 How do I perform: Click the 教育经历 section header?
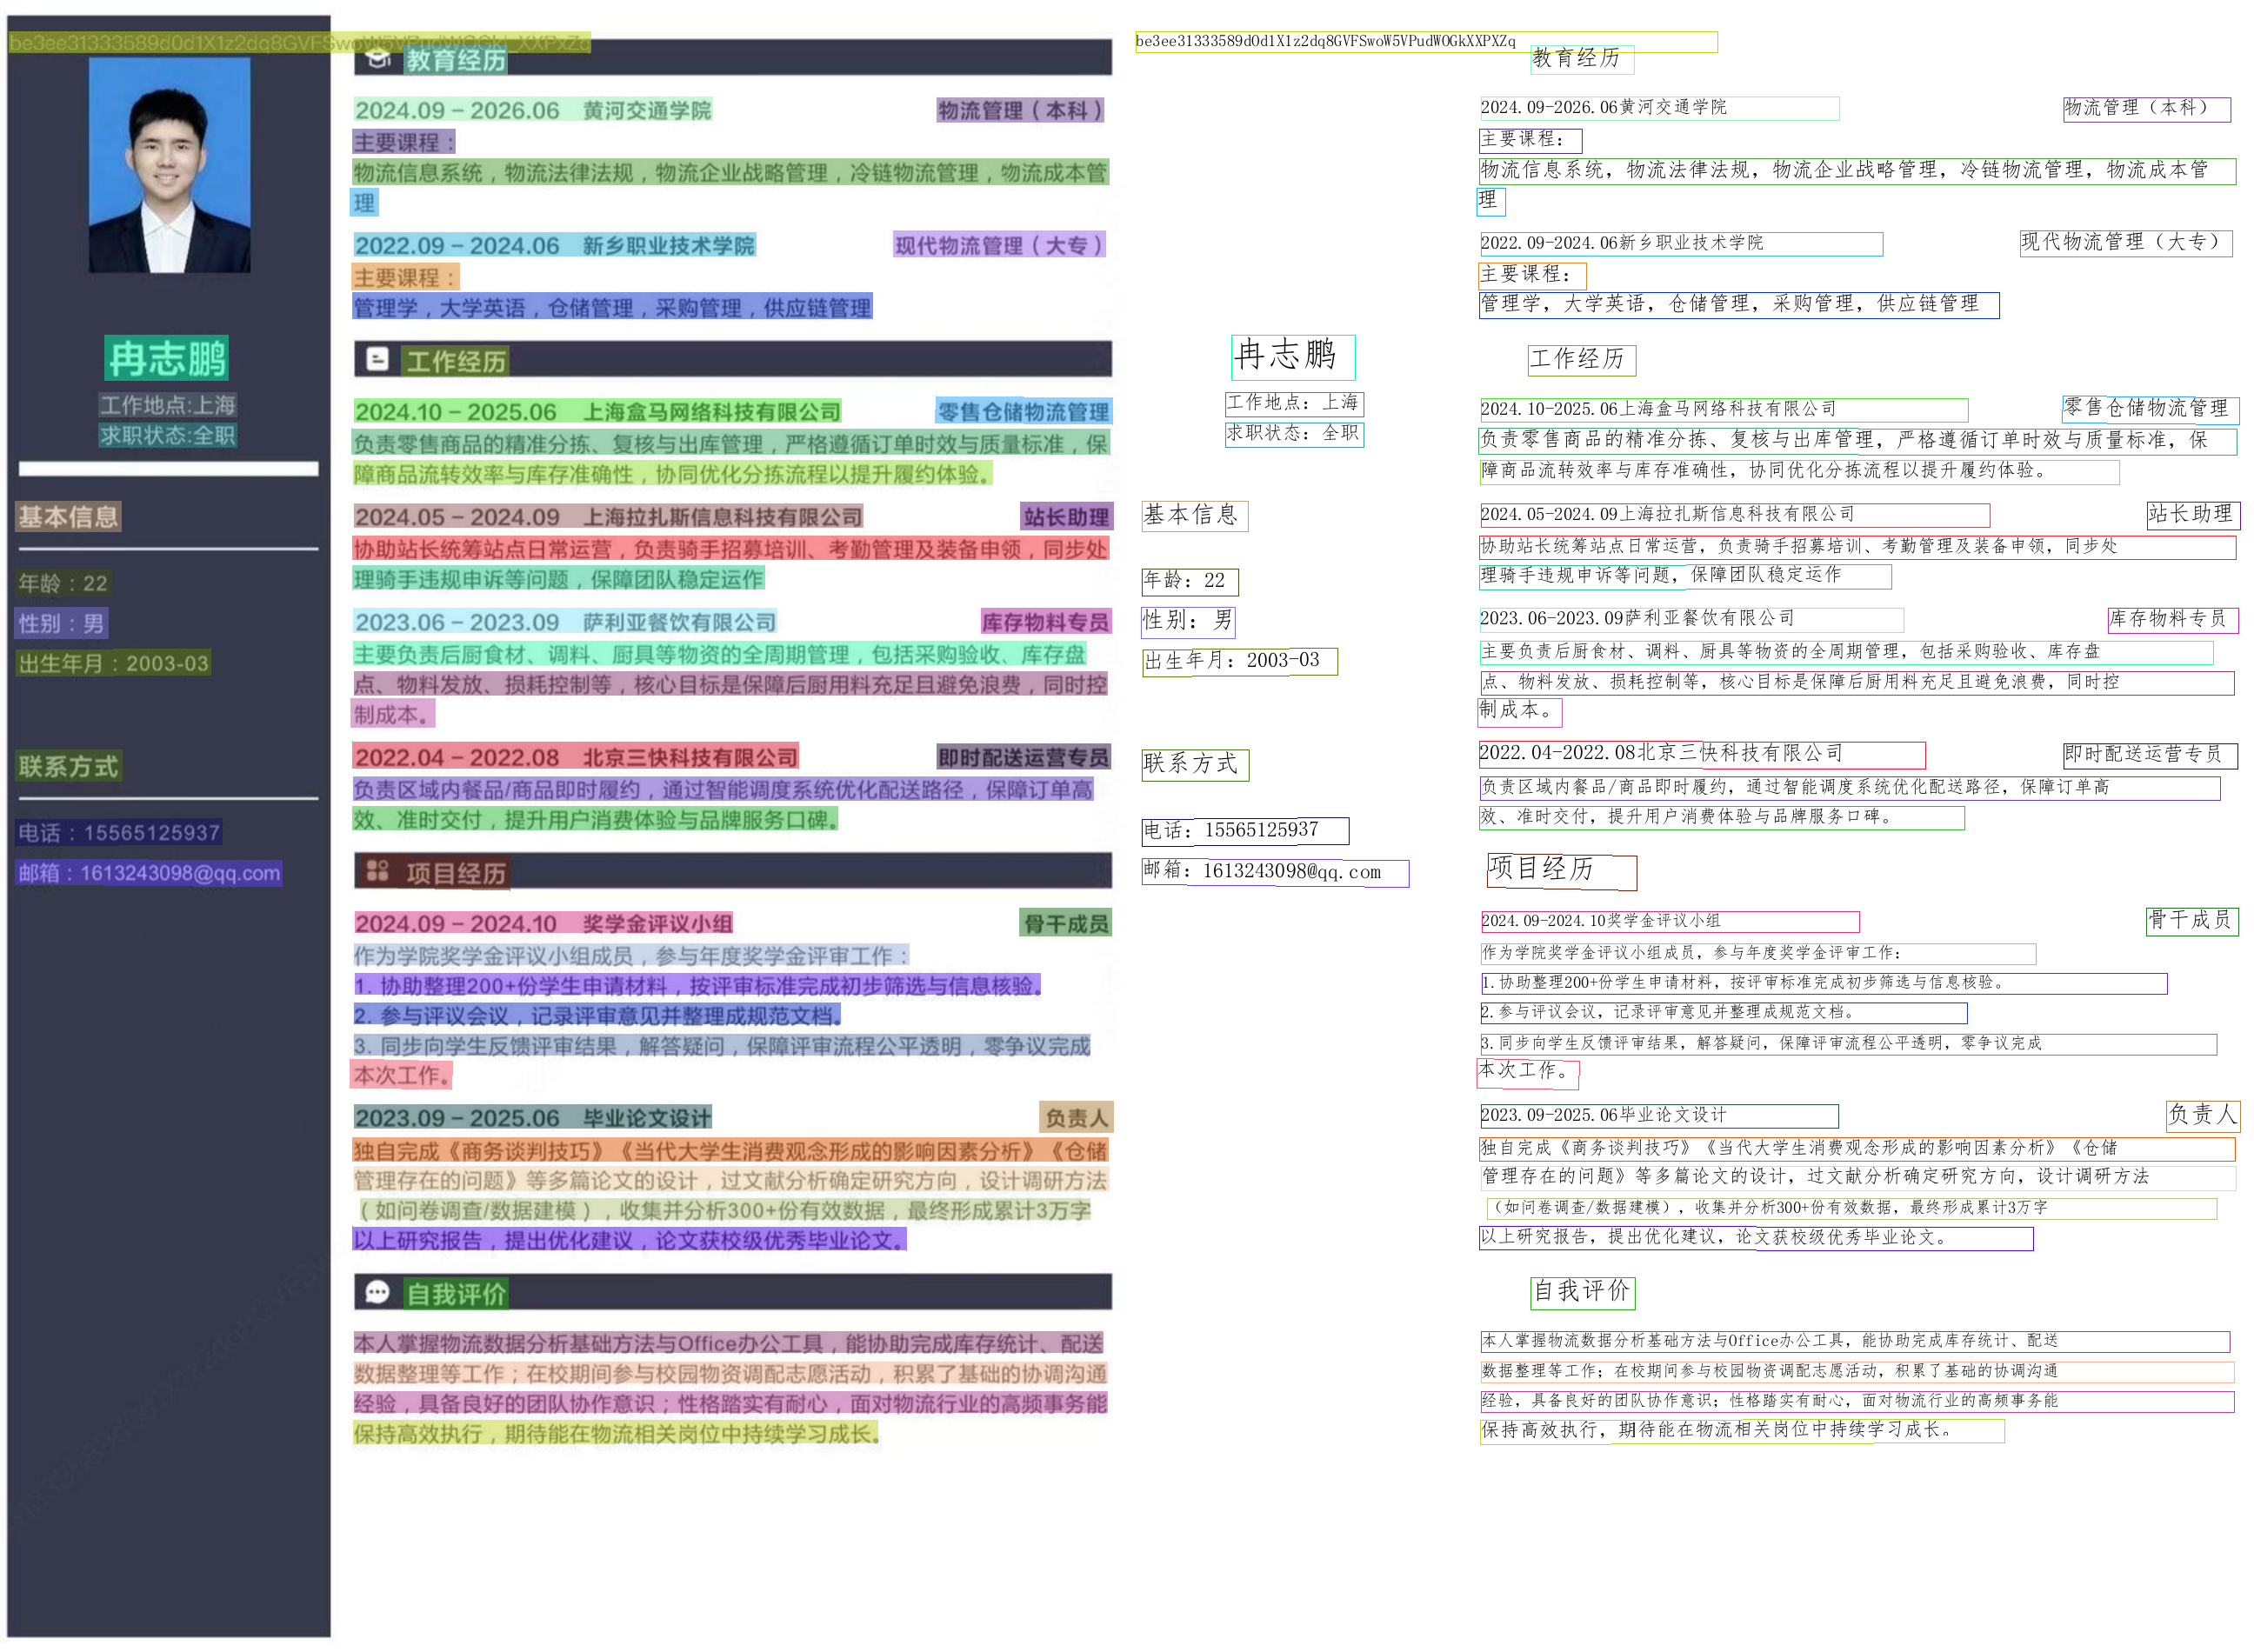(x=456, y=60)
